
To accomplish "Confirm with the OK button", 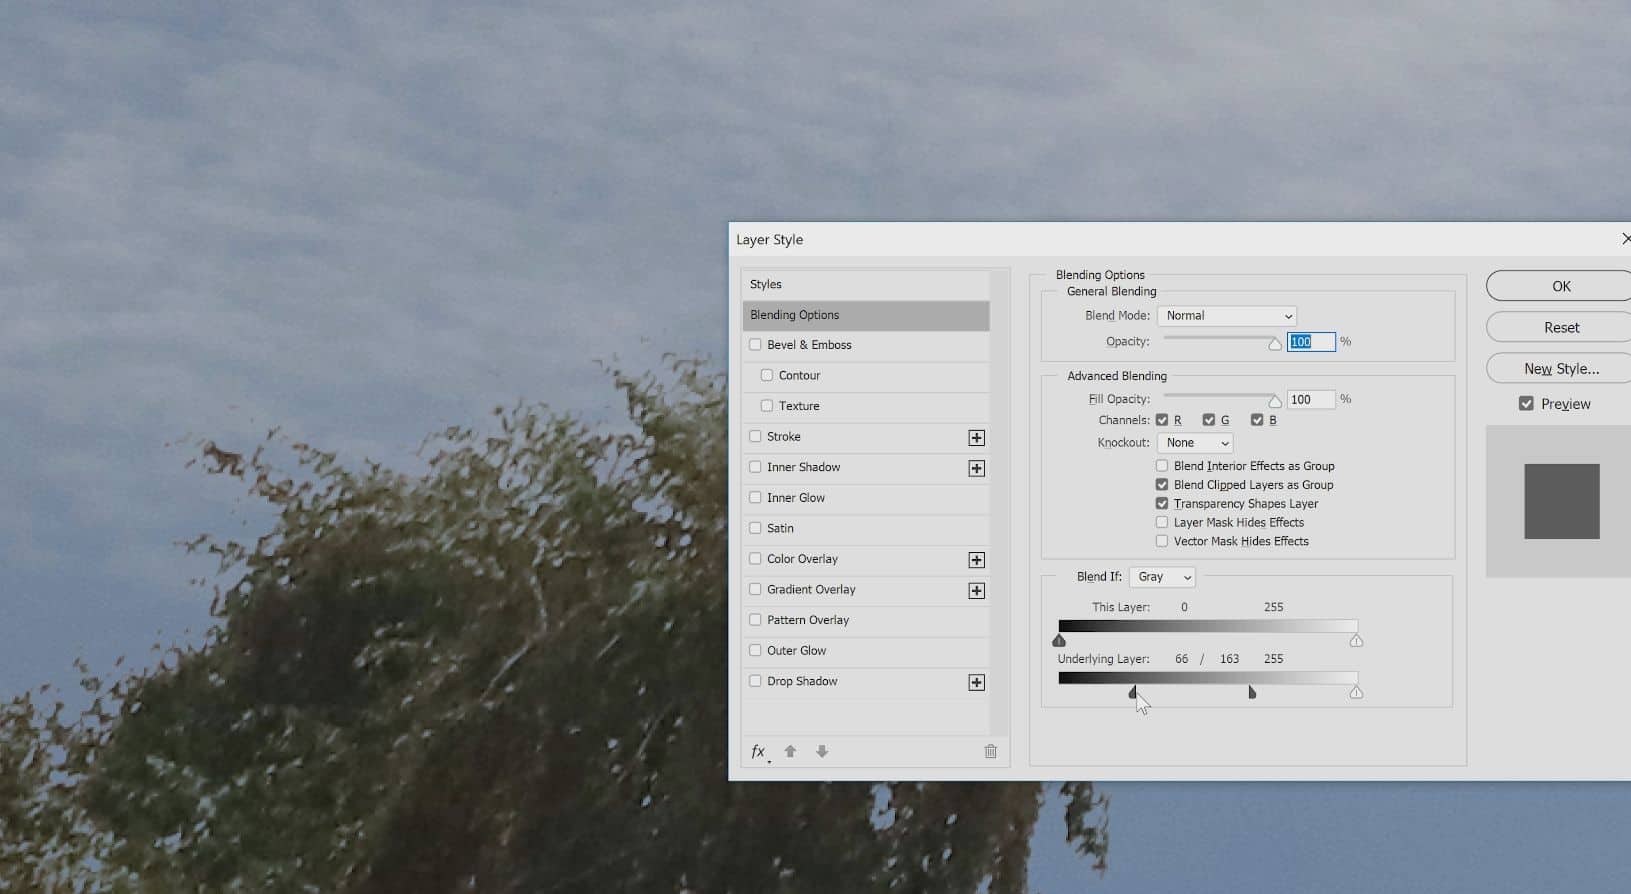I will coord(1560,286).
